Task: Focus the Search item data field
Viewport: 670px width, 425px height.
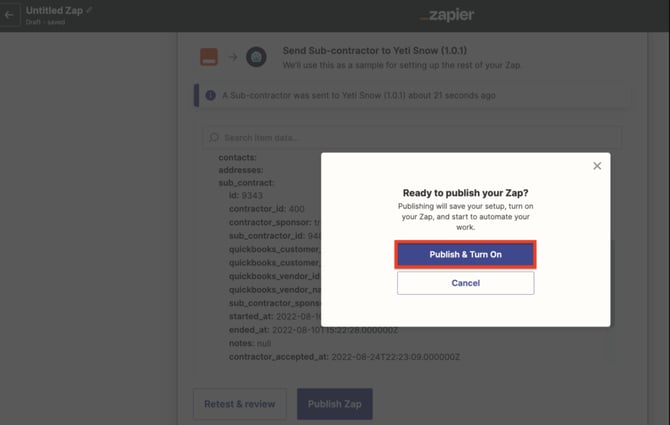Action: [415, 137]
